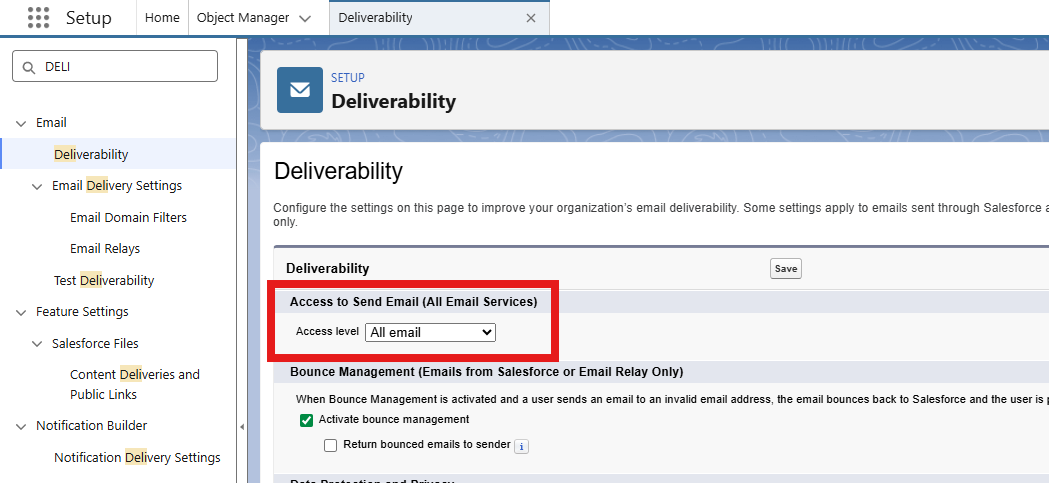Open Notification Delivery Settings

(x=137, y=458)
